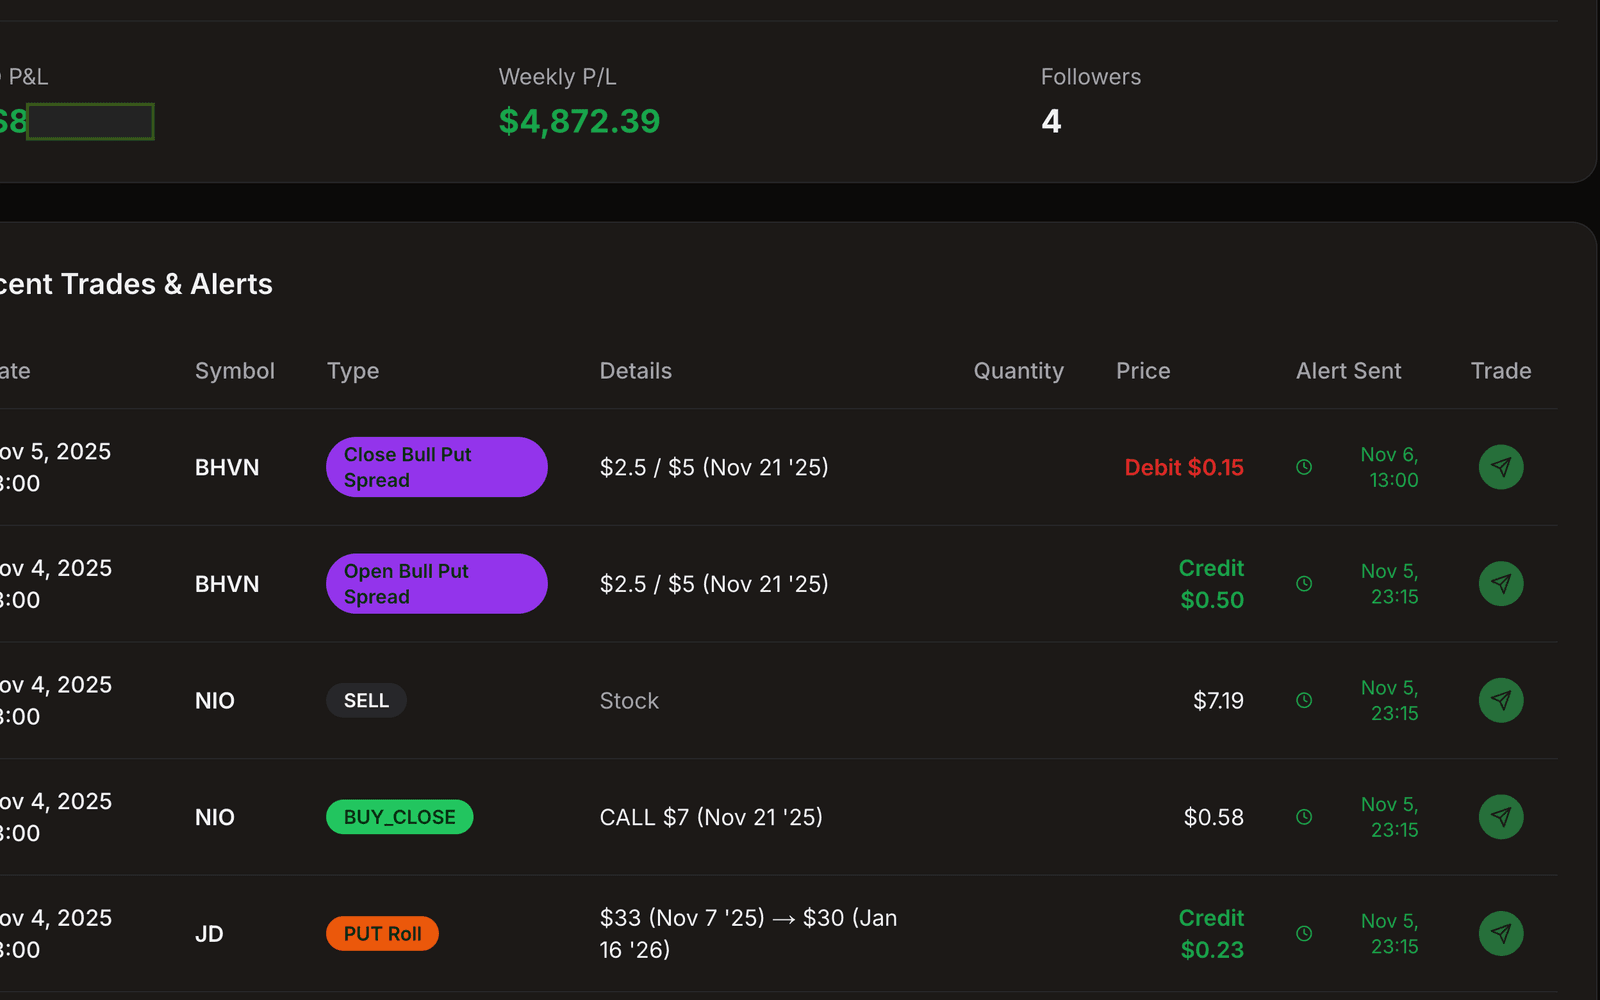Click BHVN symbol in Close Bull Put row
This screenshot has width=1600, height=1000.
pos(227,467)
